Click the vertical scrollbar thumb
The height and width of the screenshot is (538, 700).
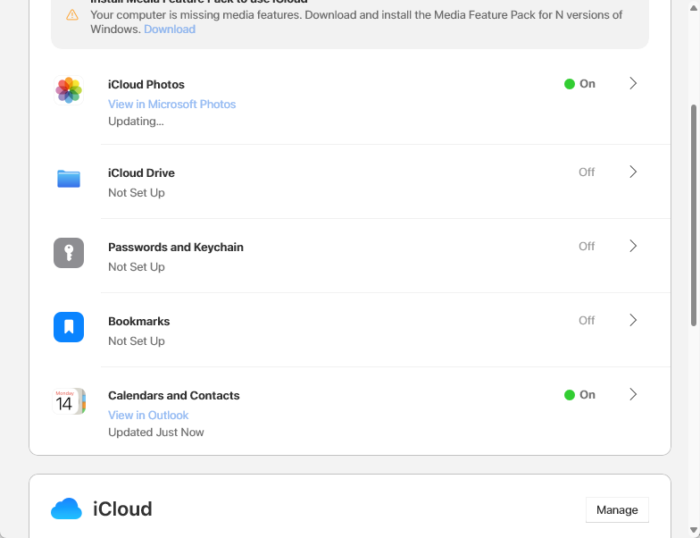click(694, 215)
